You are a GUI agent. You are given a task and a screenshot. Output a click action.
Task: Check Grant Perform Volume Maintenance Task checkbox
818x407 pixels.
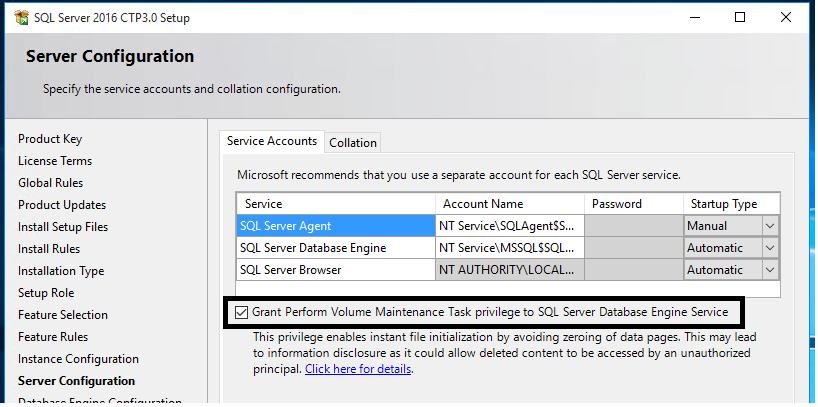[242, 313]
